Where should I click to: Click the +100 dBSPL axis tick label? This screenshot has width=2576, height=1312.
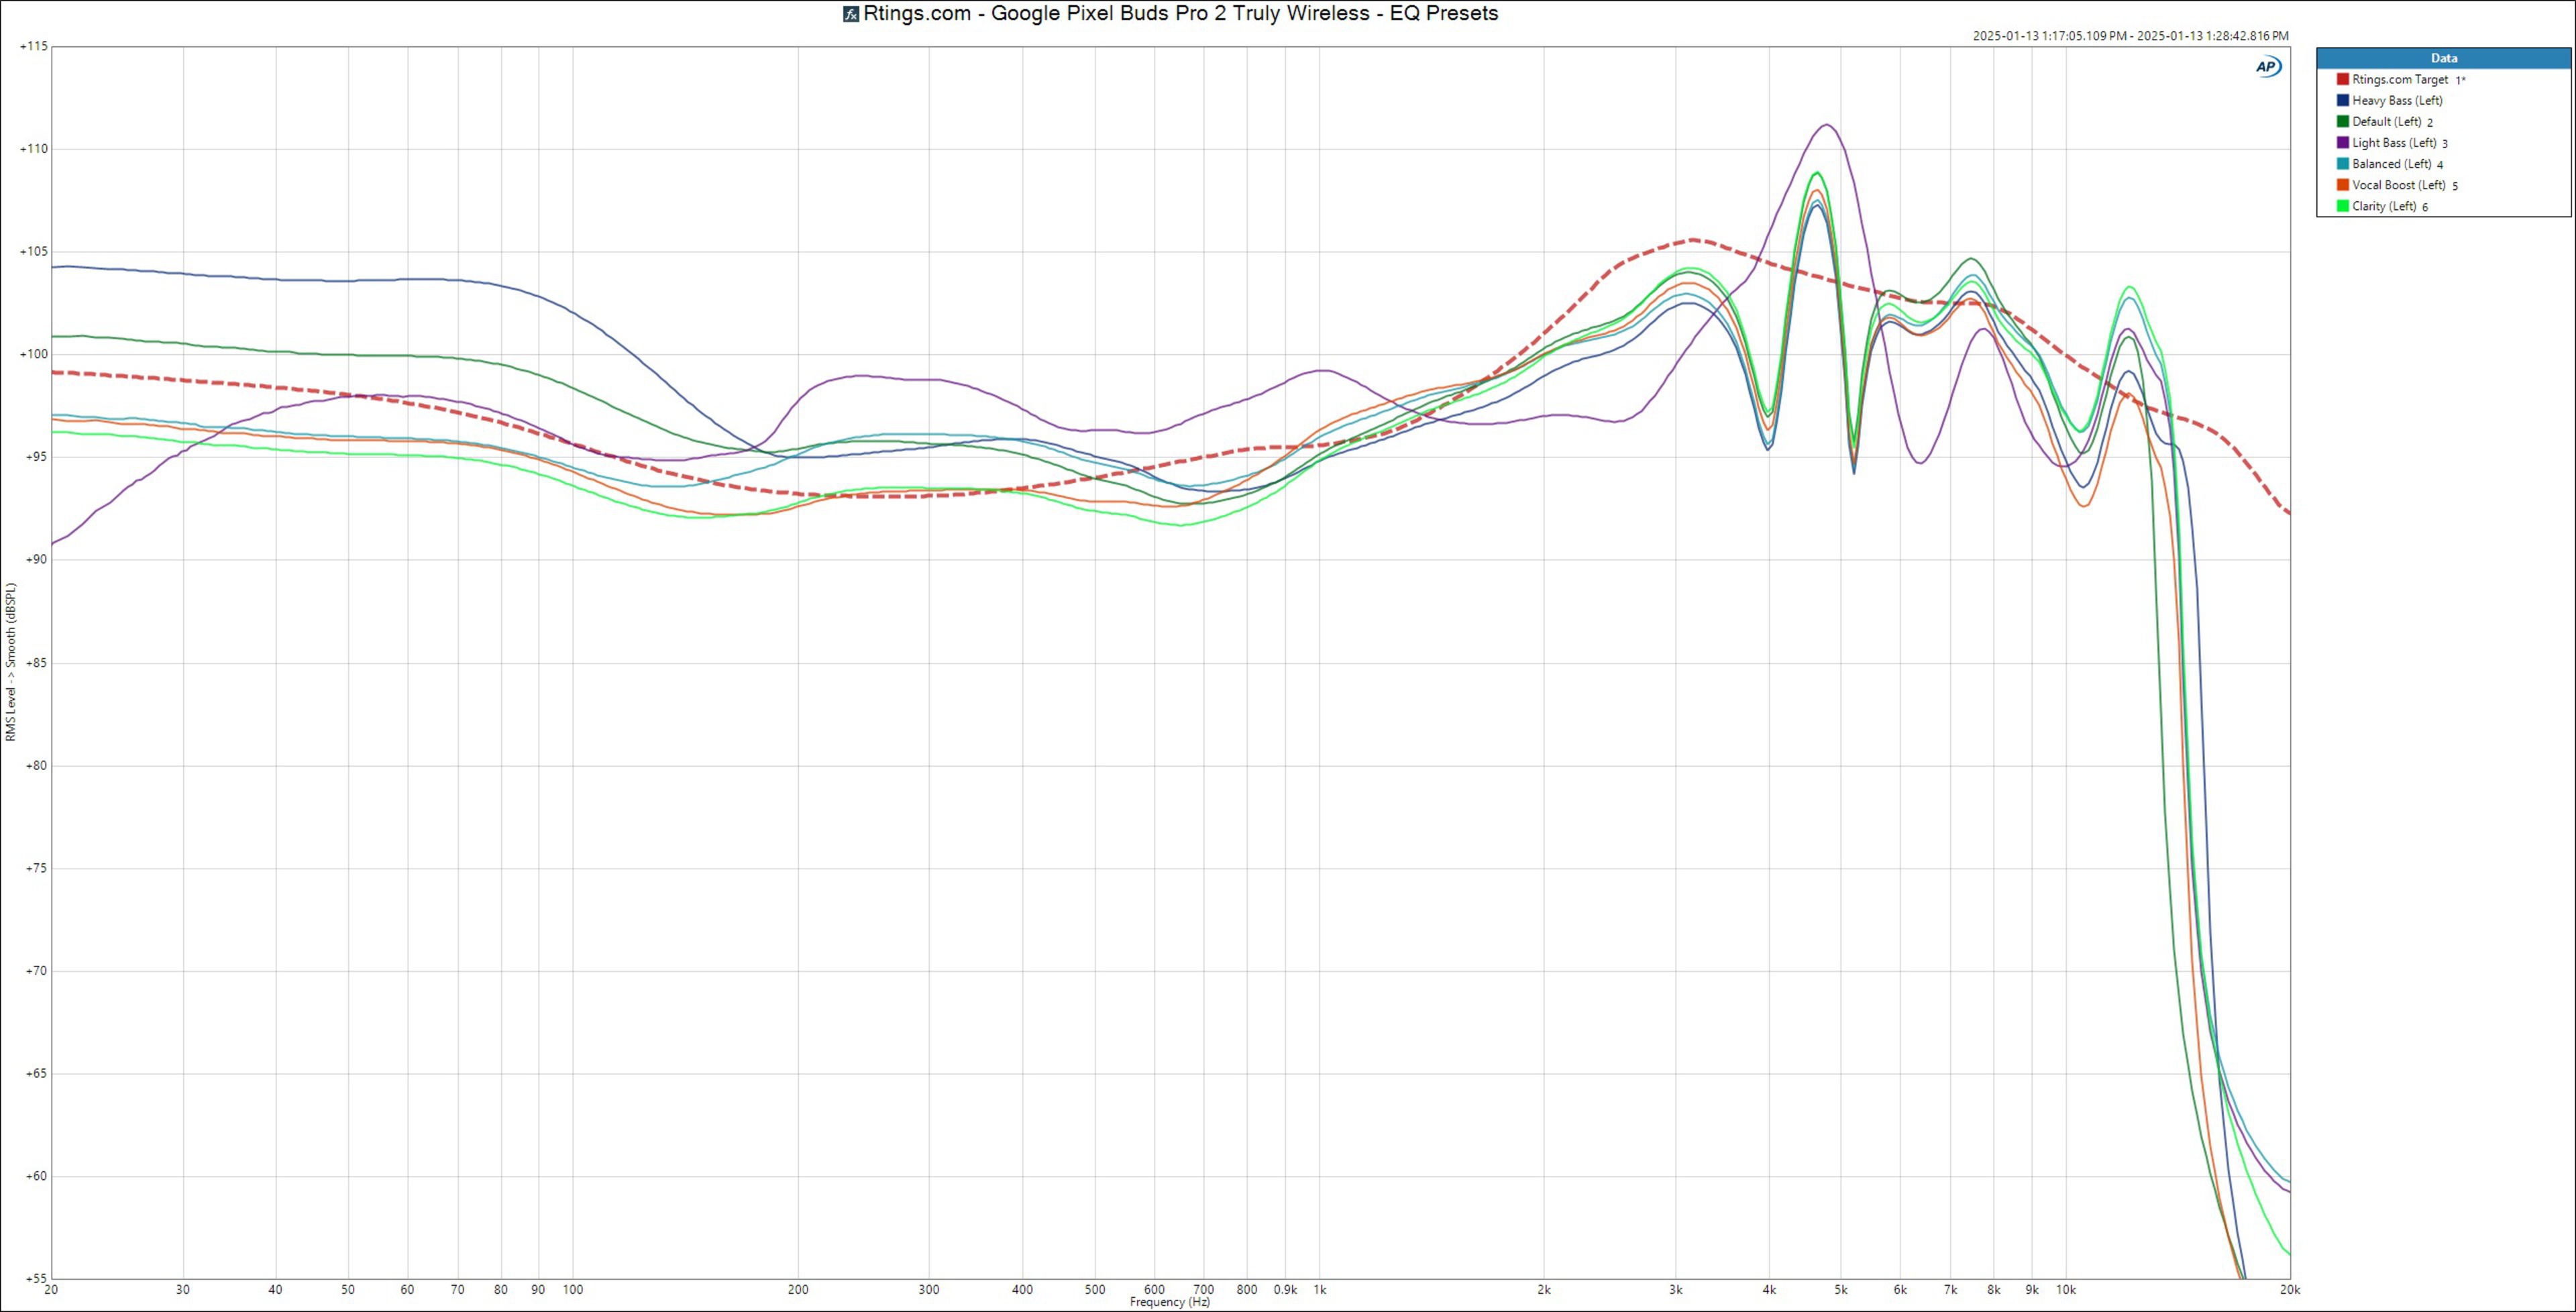[x=33, y=354]
